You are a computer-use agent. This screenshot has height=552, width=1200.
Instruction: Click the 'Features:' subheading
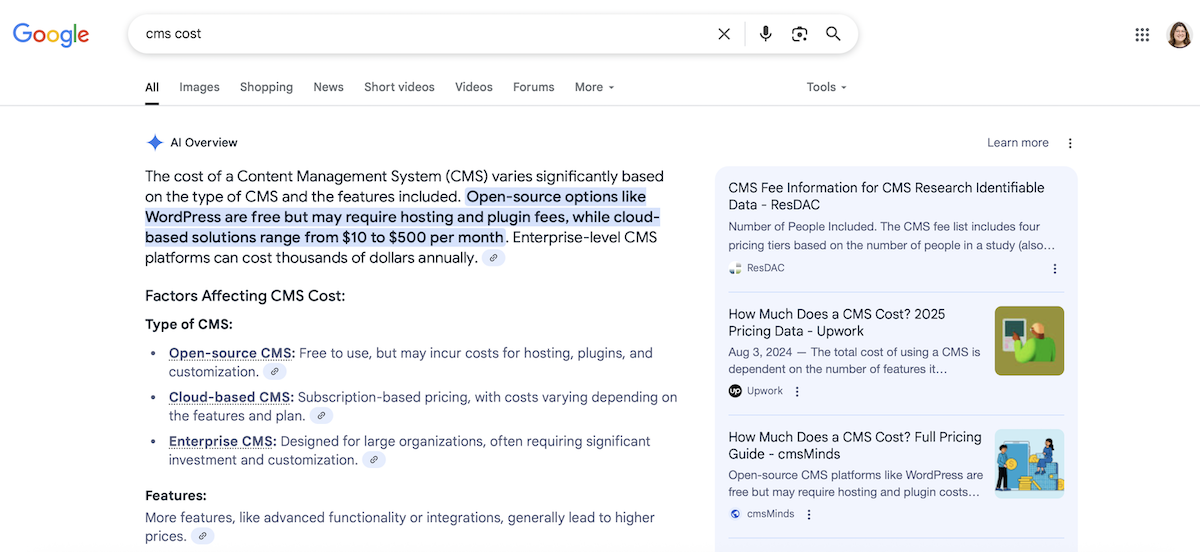[176, 495]
